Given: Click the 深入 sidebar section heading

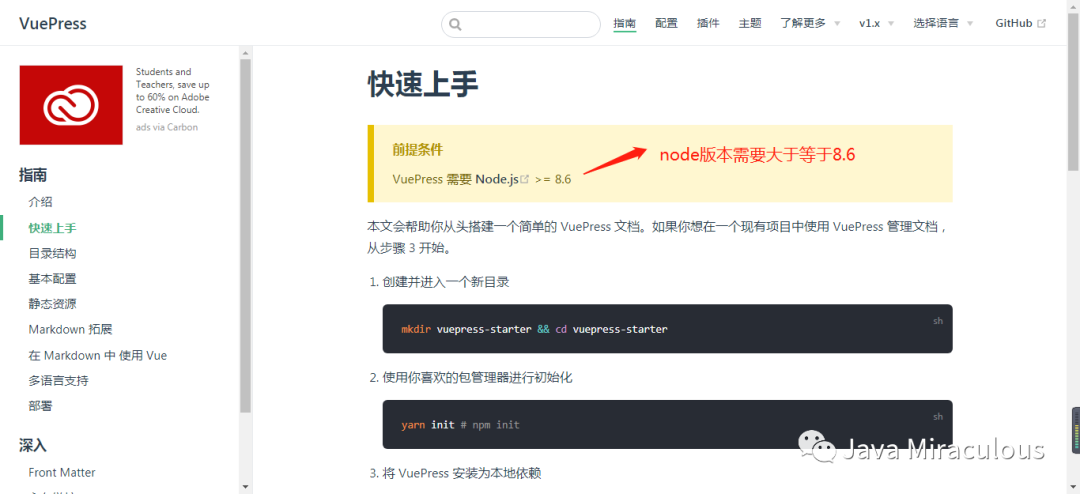Looking at the screenshot, I should pos(33,445).
